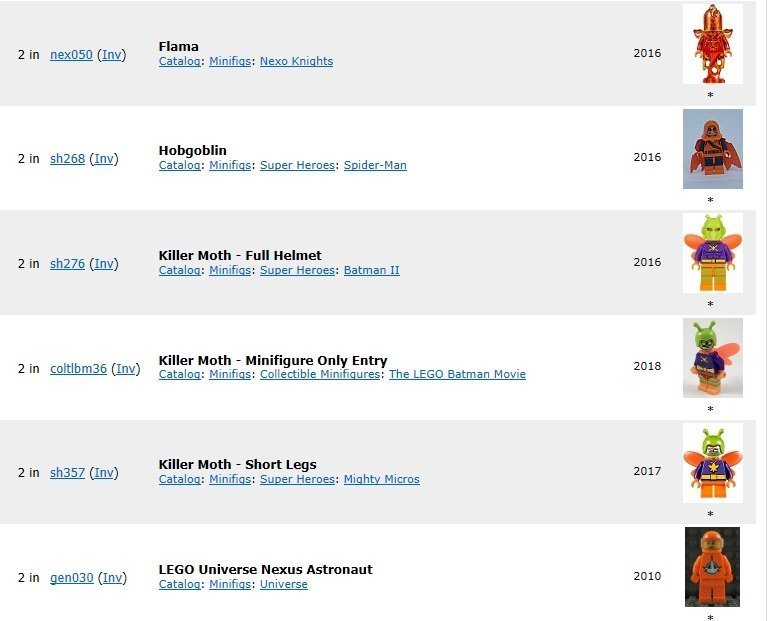The height and width of the screenshot is (621, 767).
Task: Open the Flama minifigure thumbnail
Action: coord(713,44)
